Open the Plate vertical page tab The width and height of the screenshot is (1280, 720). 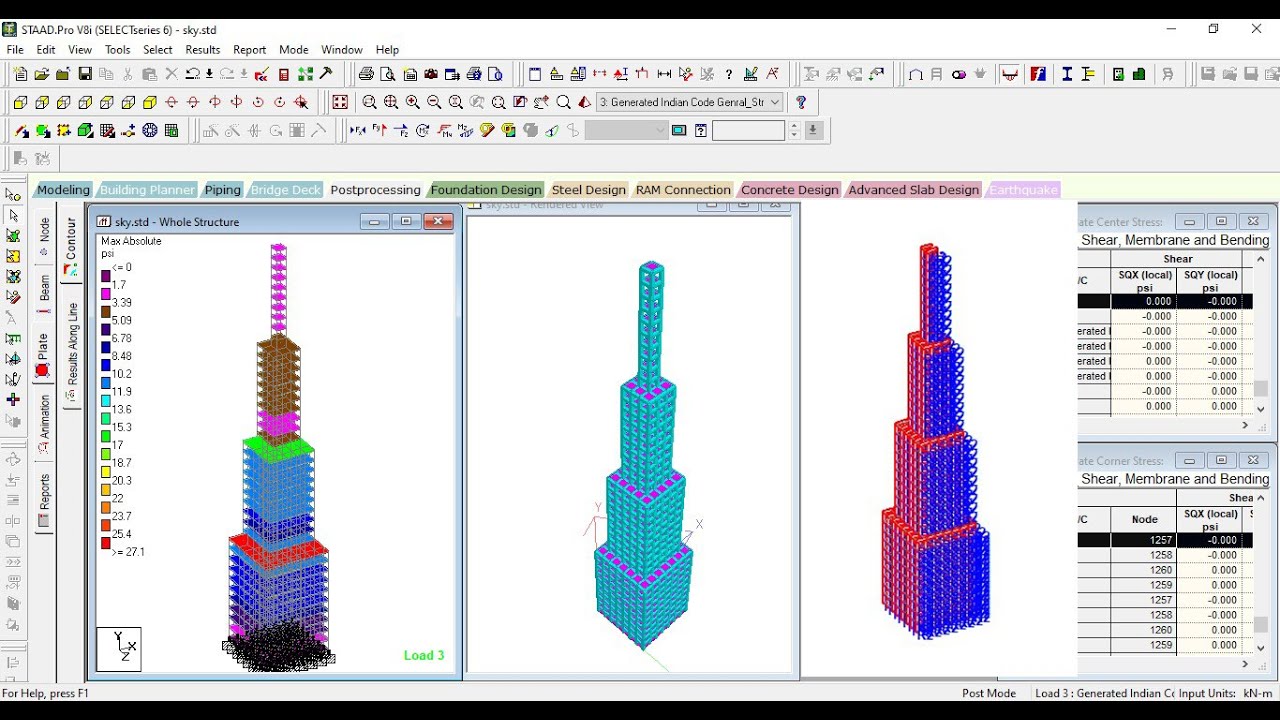(43, 355)
